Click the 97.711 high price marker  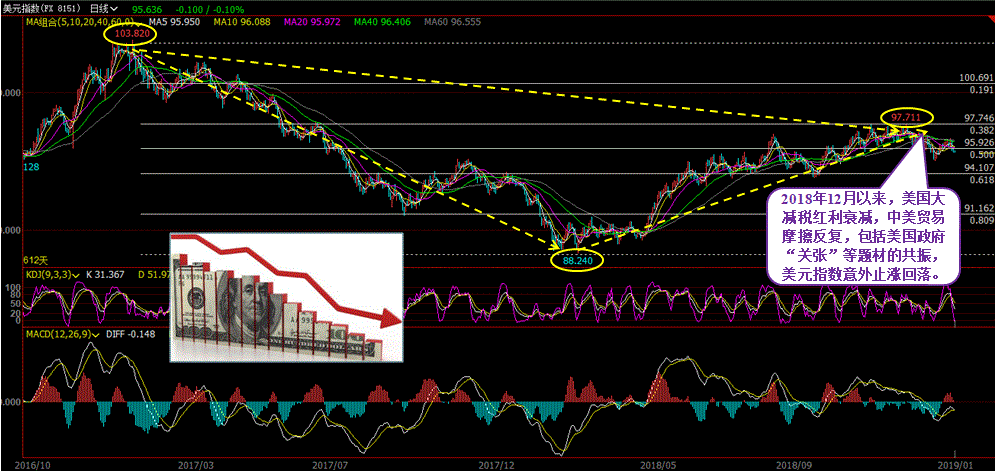(x=906, y=117)
